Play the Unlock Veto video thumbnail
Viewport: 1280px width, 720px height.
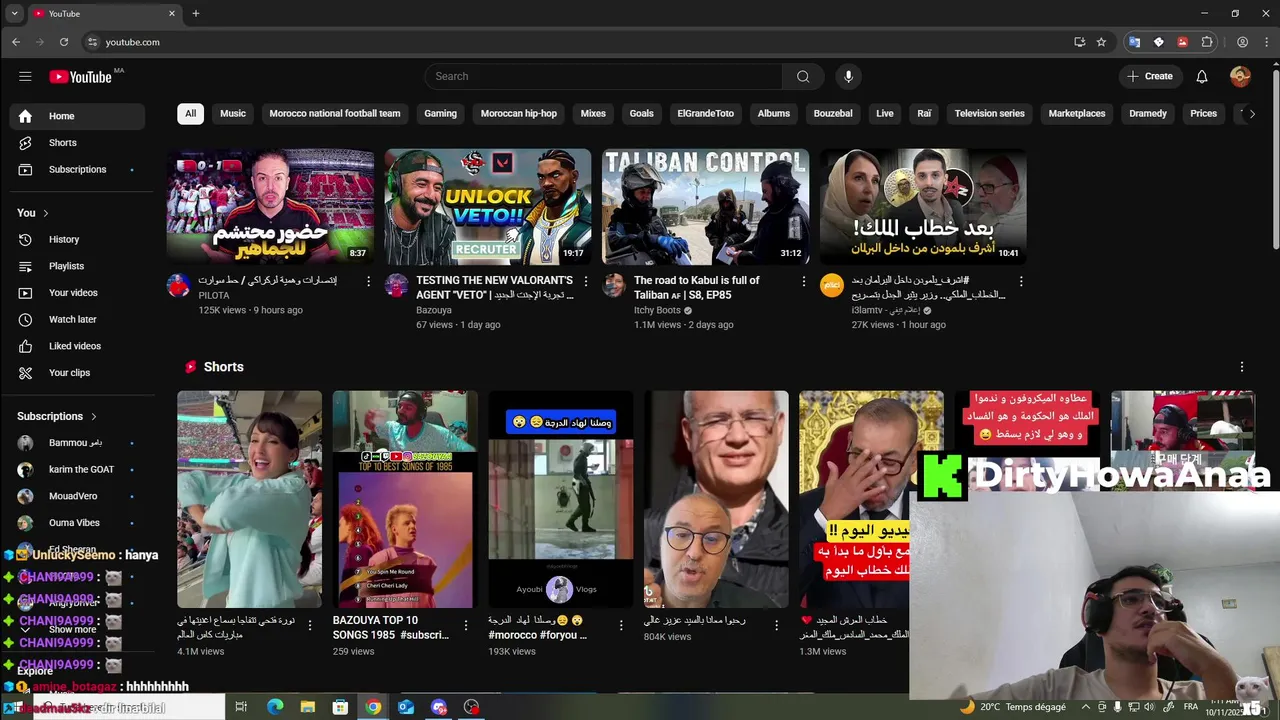click(x=488, y=207)
